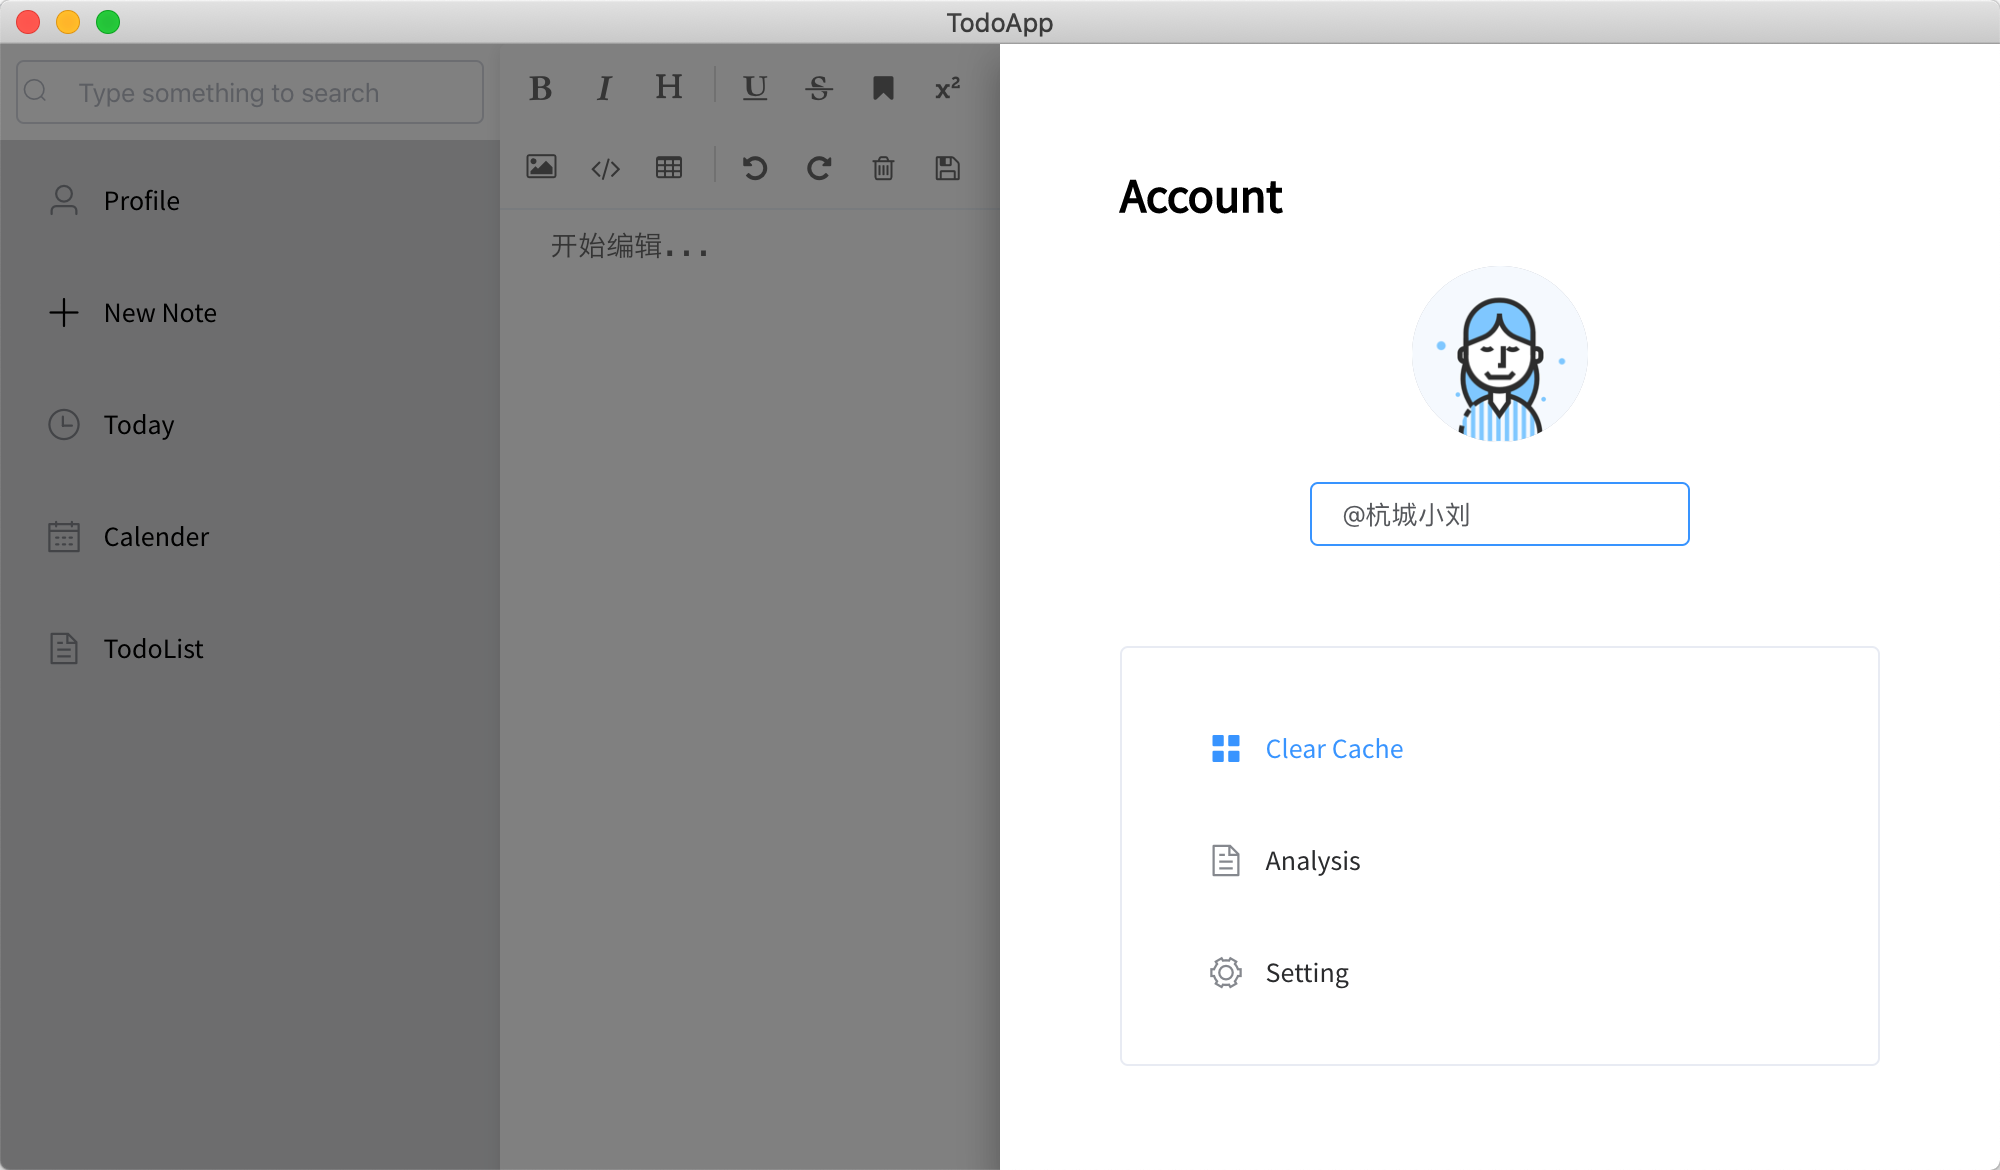Click the bookmark mark icon
Screen dimensions: 2000x1170
click(883, 89)
